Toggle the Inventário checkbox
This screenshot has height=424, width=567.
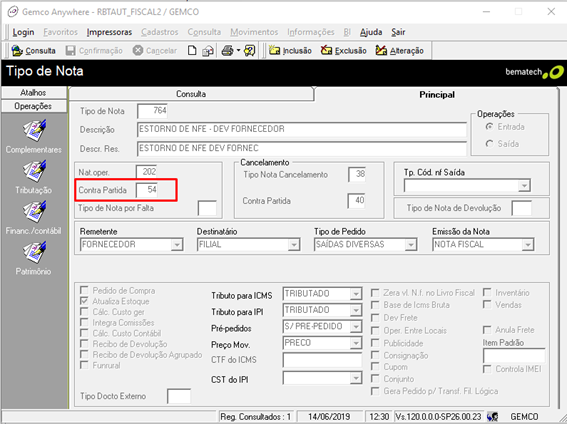487,292
